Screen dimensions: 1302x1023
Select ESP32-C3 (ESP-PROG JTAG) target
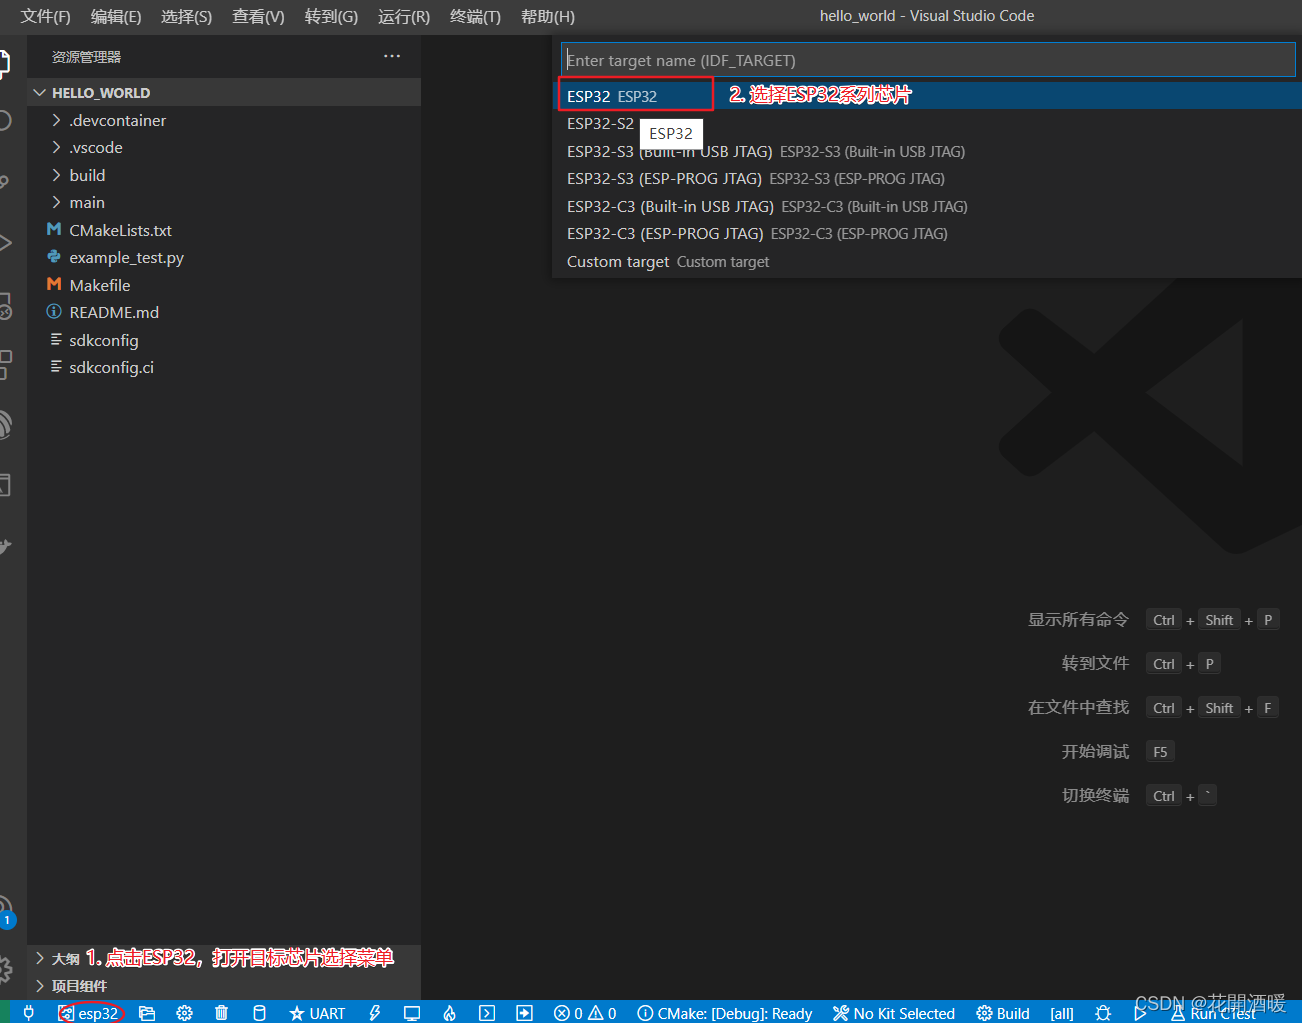point(927,234)
